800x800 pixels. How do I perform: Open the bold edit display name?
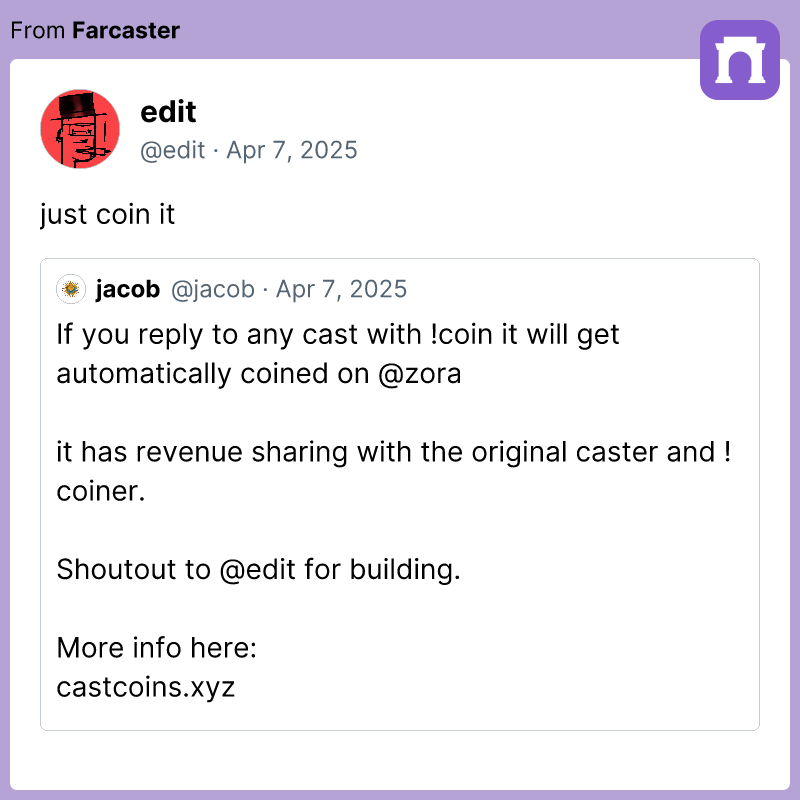168,111
